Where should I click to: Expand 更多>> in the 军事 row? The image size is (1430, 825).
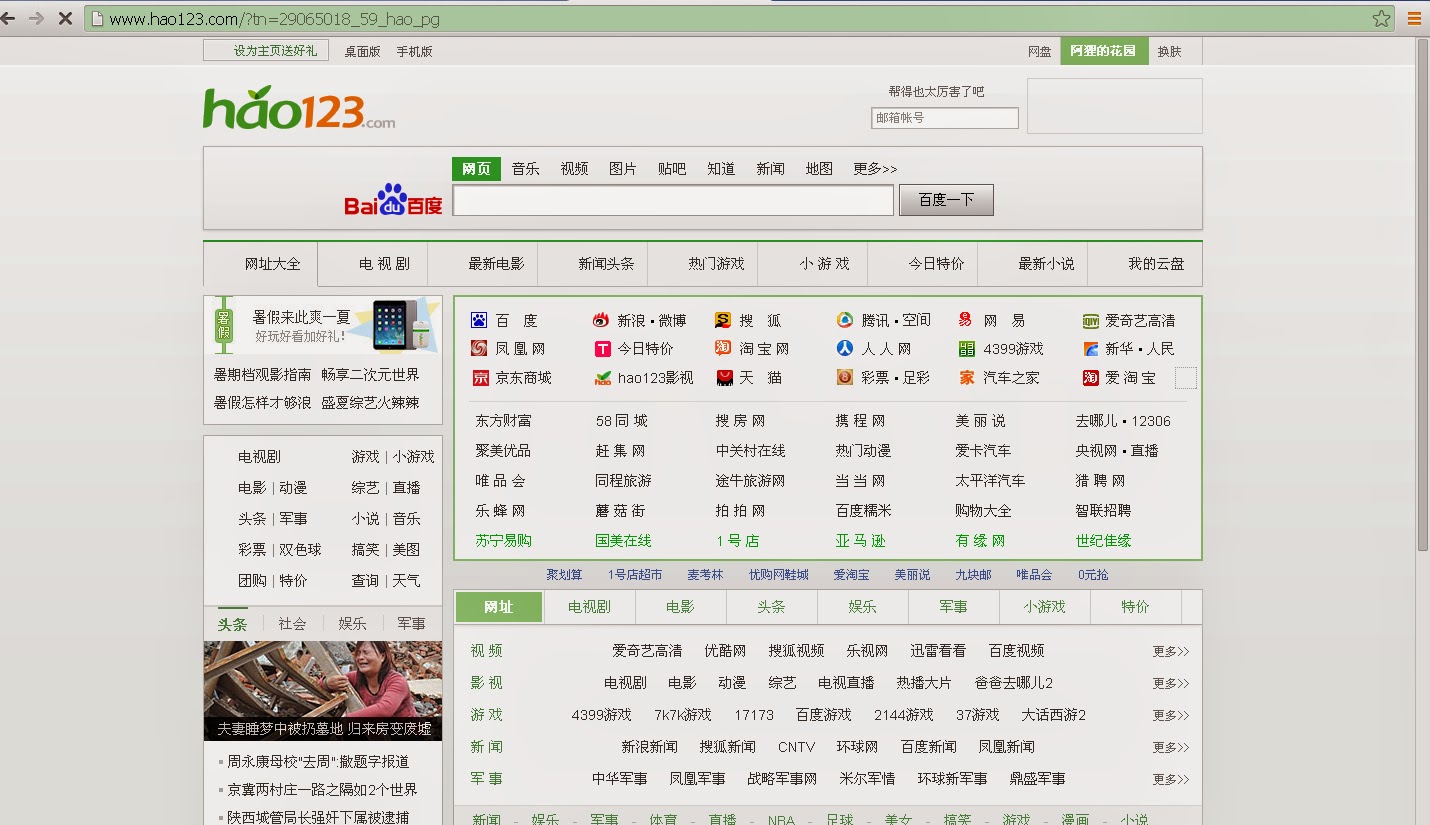pos(1170,779)
